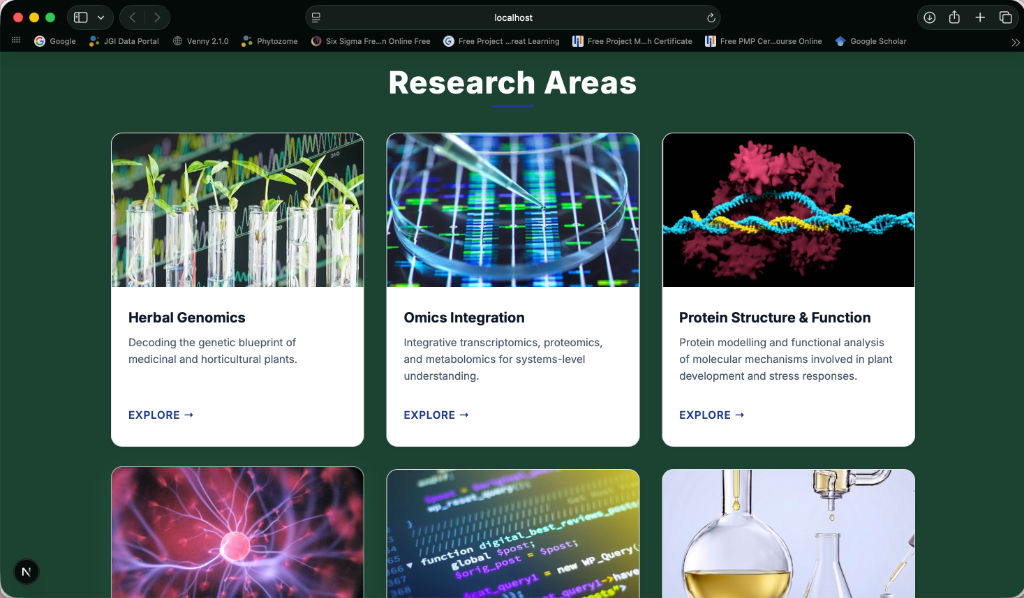Click the 'Integrative transcriptomics, proteomics' description
Viewport: 1024px width, 598px height.
coord(503,359)
